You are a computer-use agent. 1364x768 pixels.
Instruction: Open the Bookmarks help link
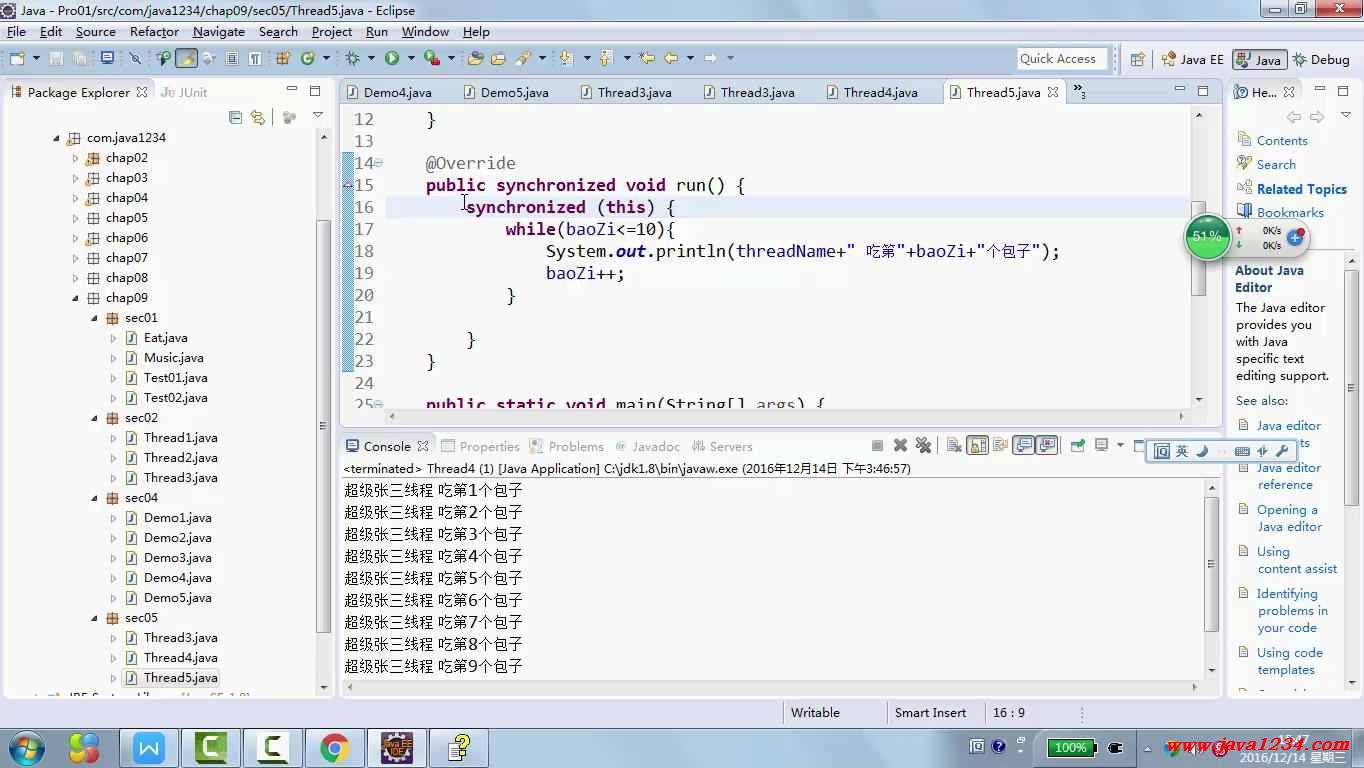(x=1290, y=212)
